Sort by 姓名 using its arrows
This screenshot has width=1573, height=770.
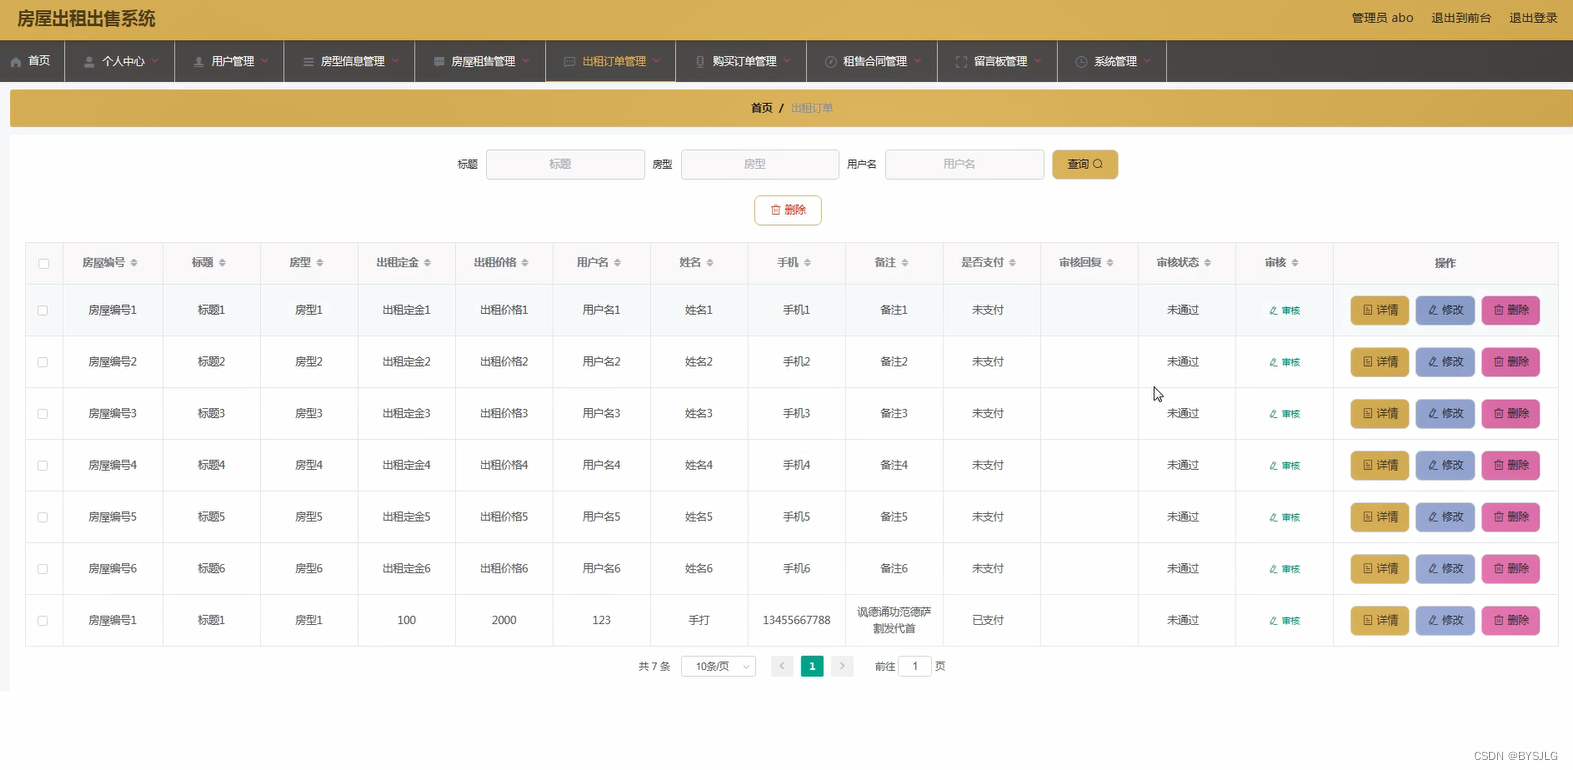(710, 263)
